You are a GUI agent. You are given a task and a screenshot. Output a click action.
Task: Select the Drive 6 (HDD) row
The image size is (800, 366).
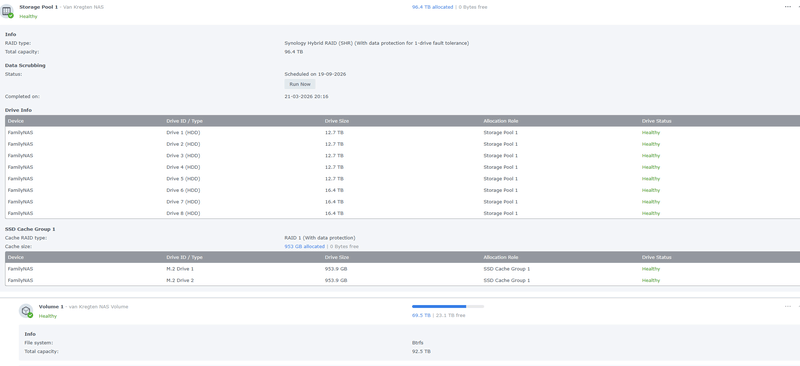(403, 190)
